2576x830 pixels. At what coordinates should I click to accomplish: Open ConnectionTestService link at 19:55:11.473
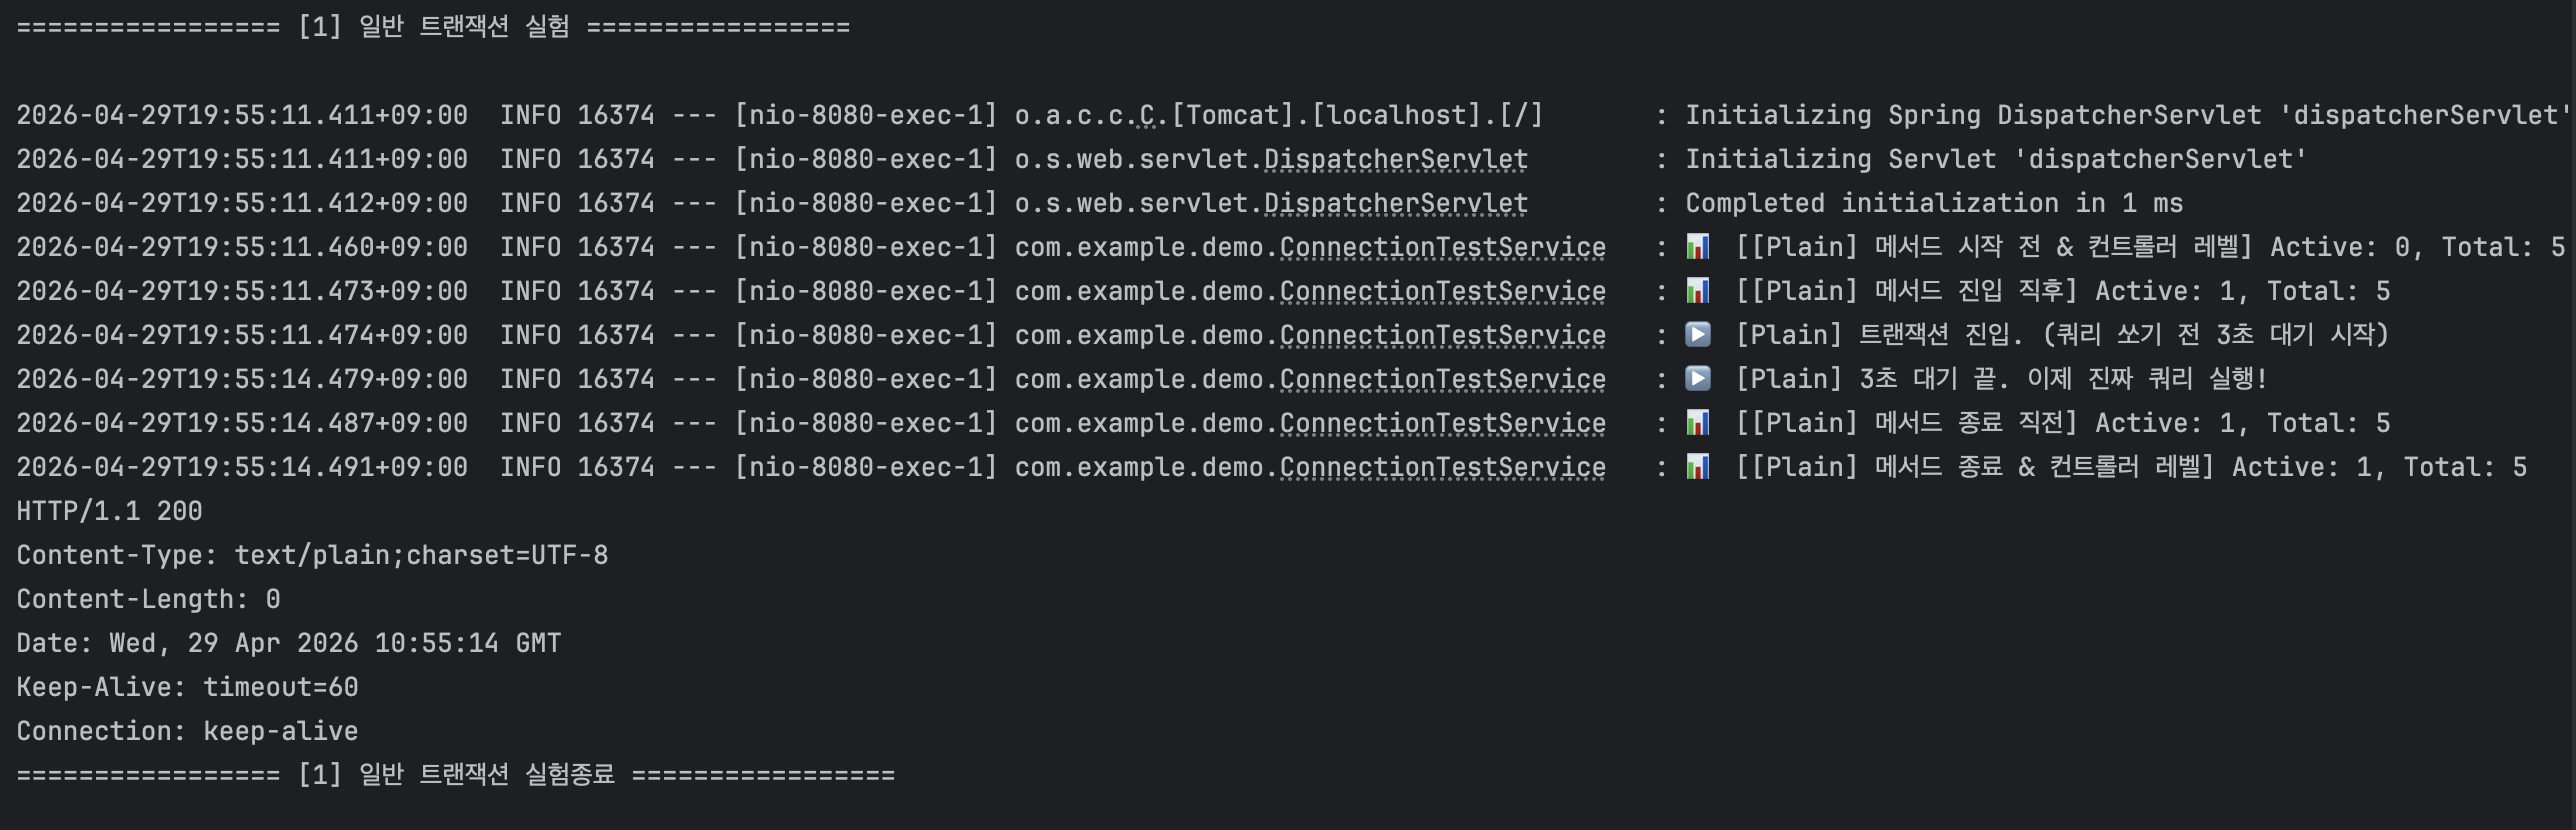coord(1442,292)
